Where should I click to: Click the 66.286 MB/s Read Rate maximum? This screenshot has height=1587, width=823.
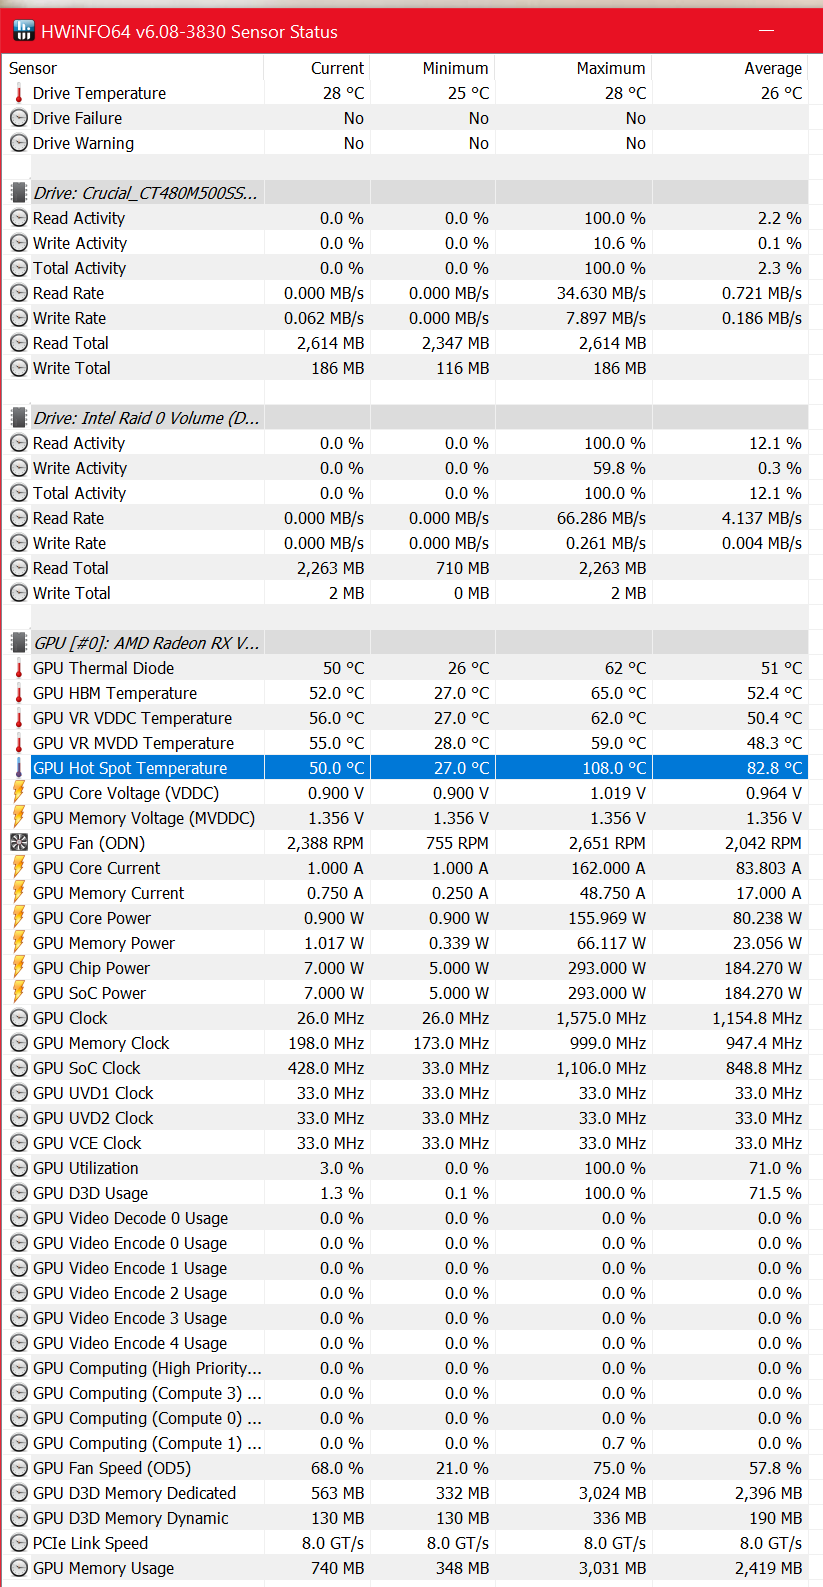pyautogui.click(x=601, y=518)
